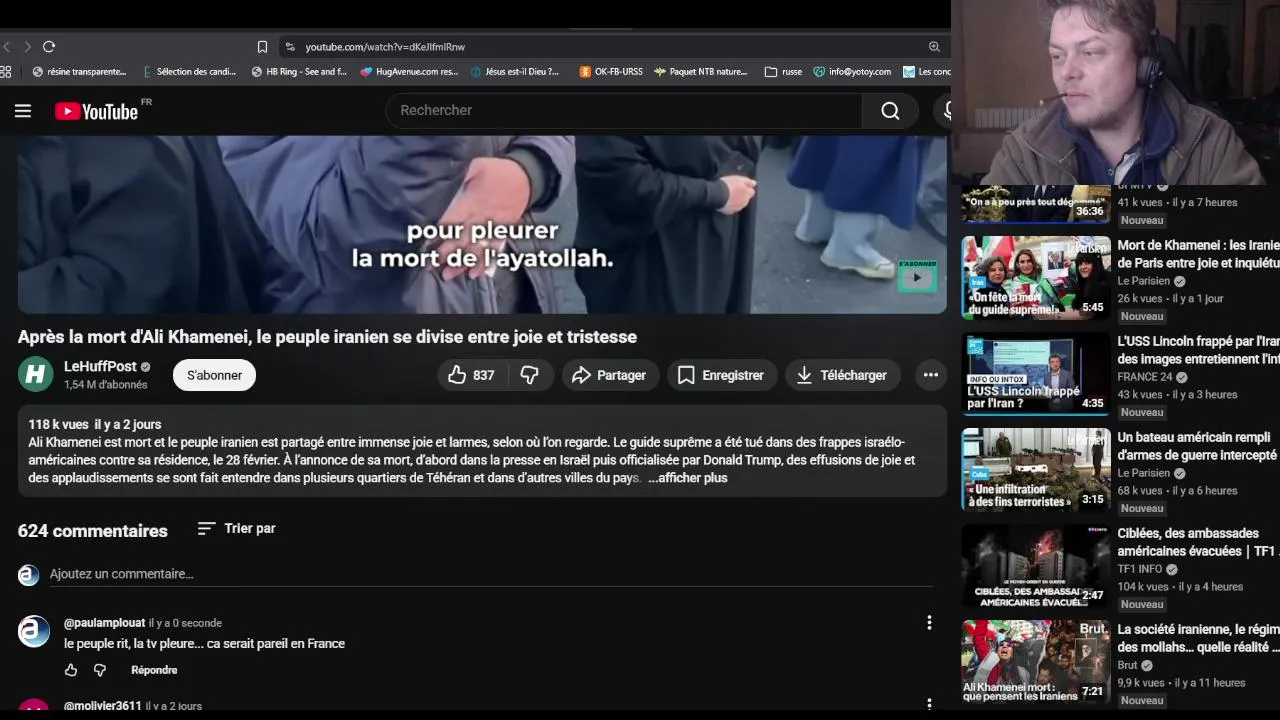
Task: Go forward in the browser
Action: [x=27, y=47]
